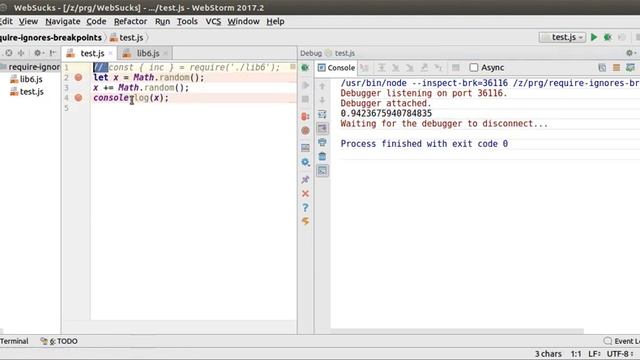Open the Run menu
The width and height of the screenshot is (640, 360).
[x=162, y=21]
